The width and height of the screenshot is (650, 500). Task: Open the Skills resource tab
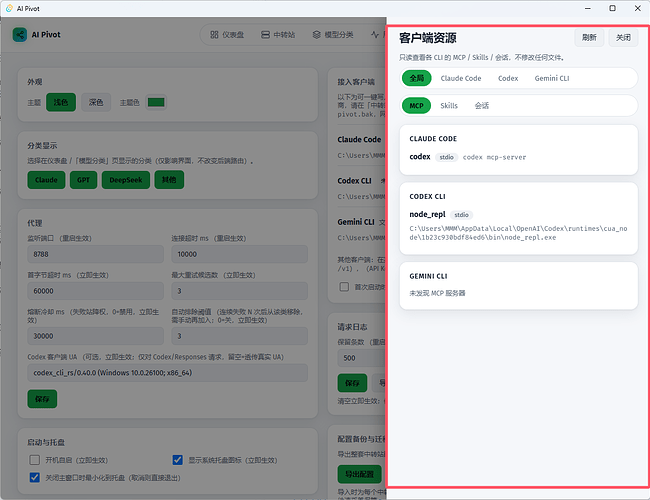(x=449, y=105)
